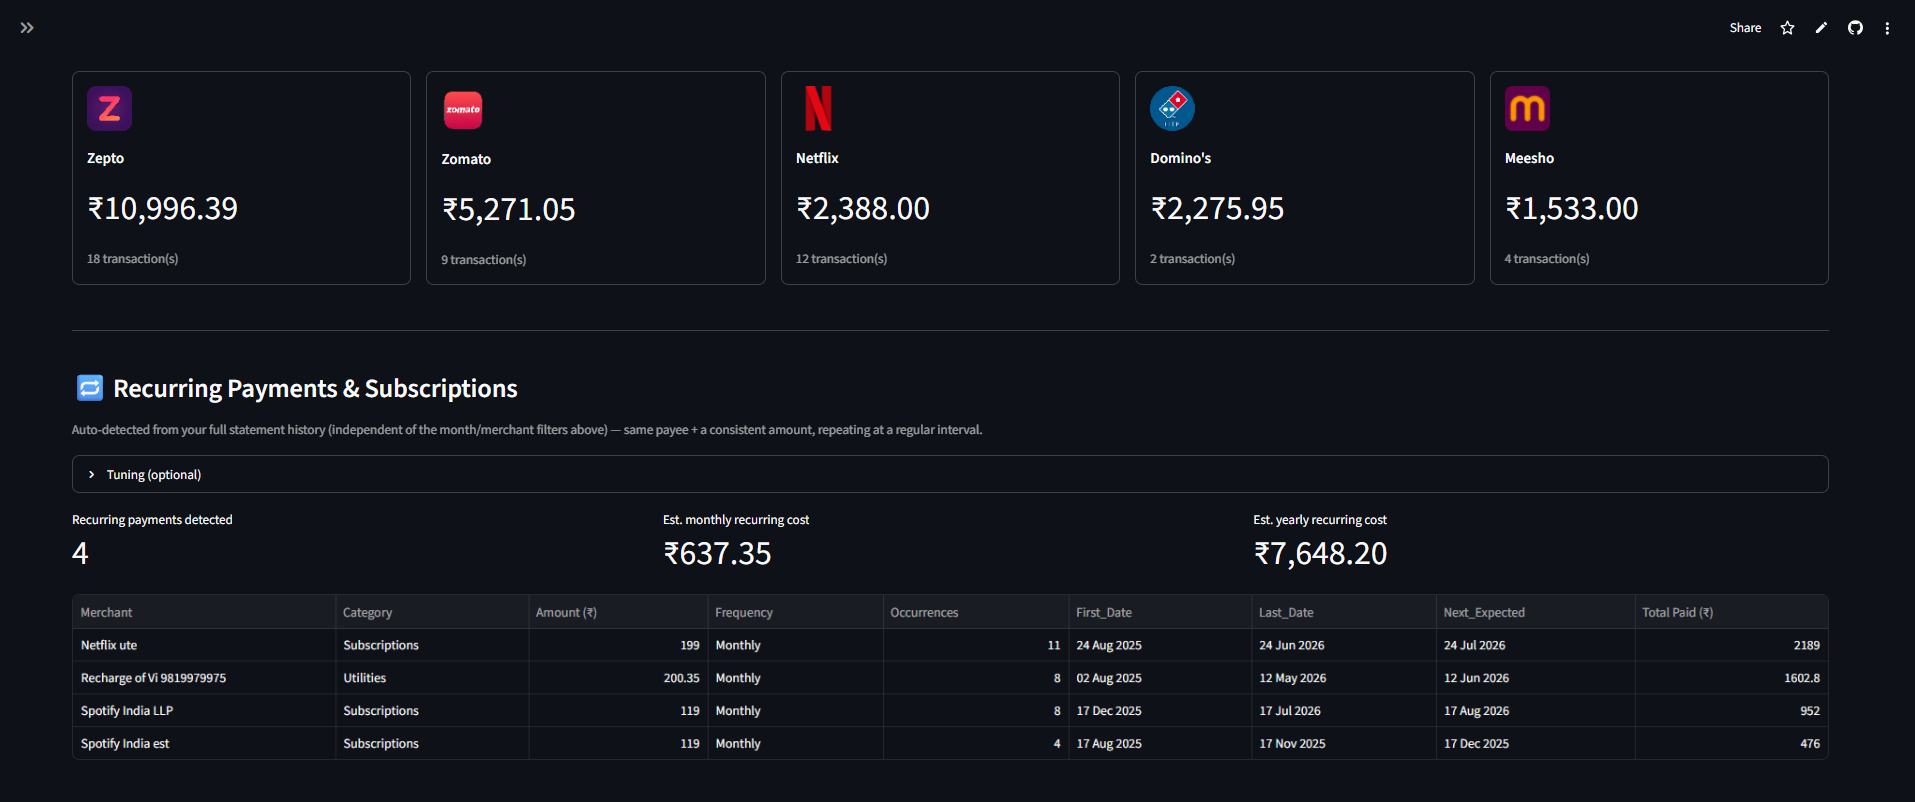Click the Est. monthly recurring cost value ₹637.35

[718, 553]
